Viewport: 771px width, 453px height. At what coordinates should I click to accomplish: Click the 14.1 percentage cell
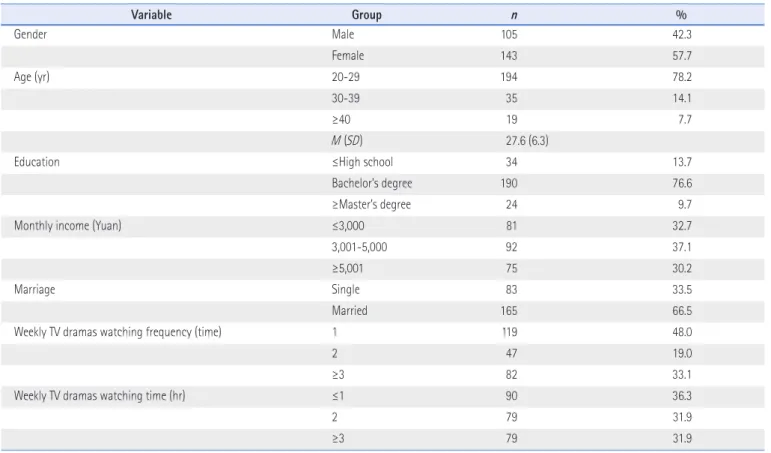pyautogui.click(x=682, y=98)
